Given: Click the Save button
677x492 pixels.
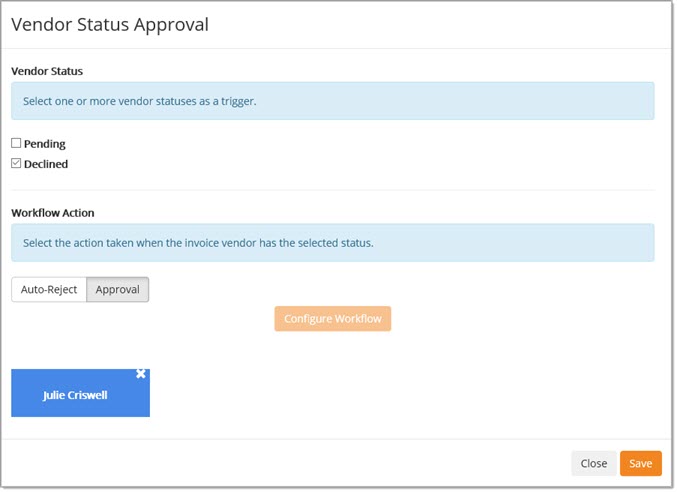Looking at the screenshot, I should (x=641, y=464).
